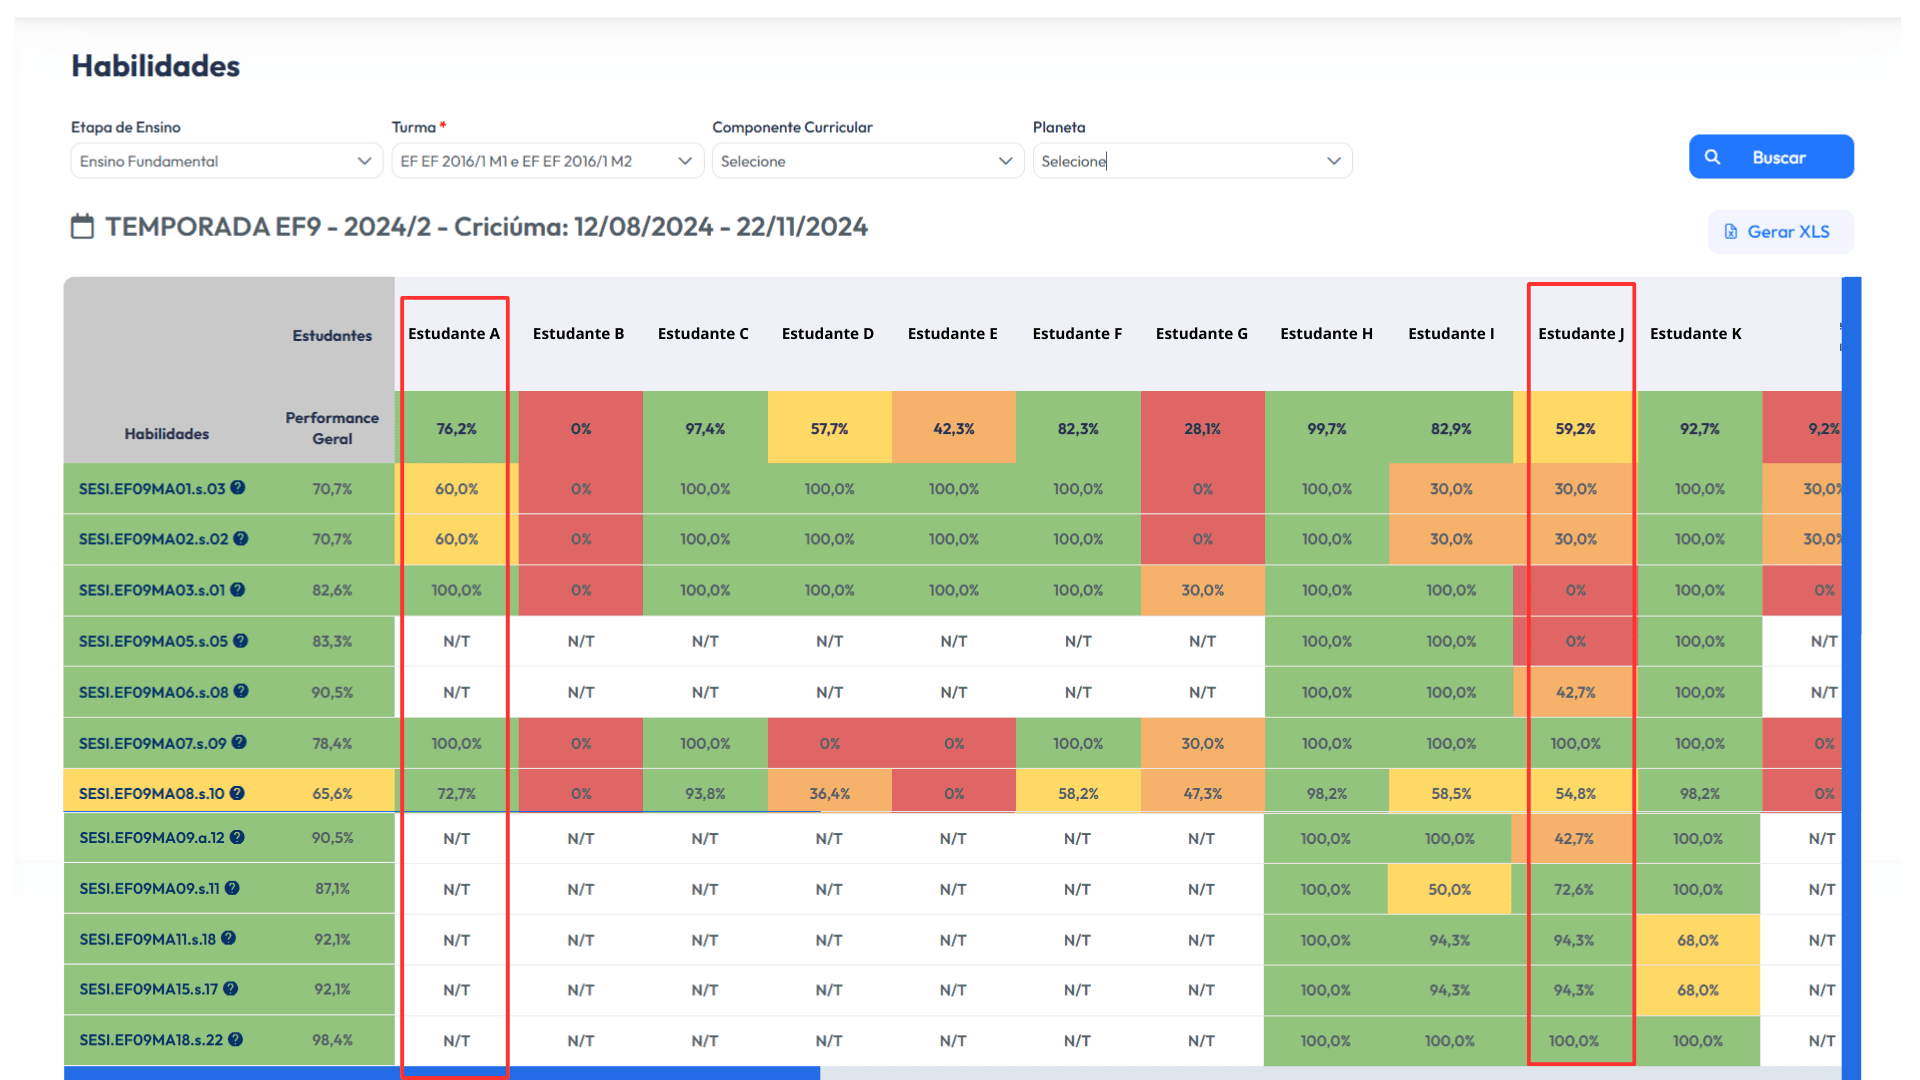Click help icon beside SESI.EF09MA09.a.12
1920x1080 pixels.
click(237, 837)
